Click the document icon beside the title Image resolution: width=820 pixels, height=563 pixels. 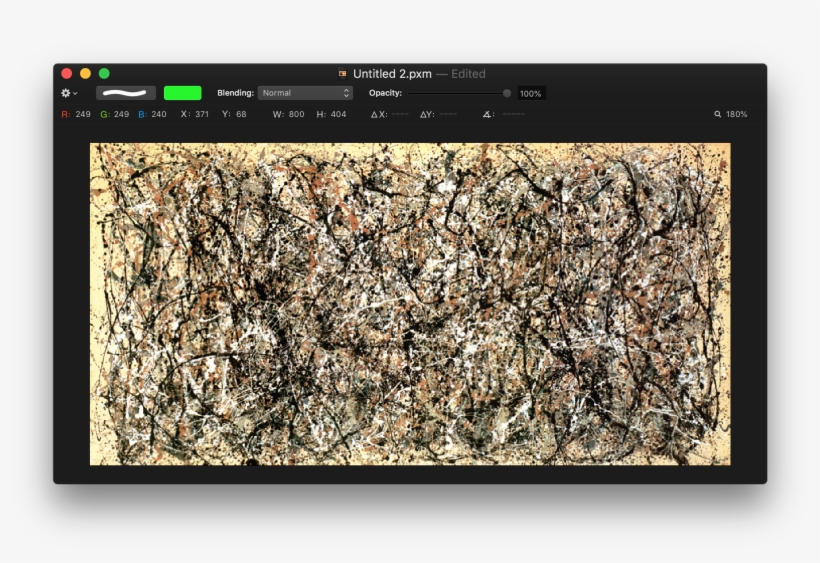pos(343,74)
